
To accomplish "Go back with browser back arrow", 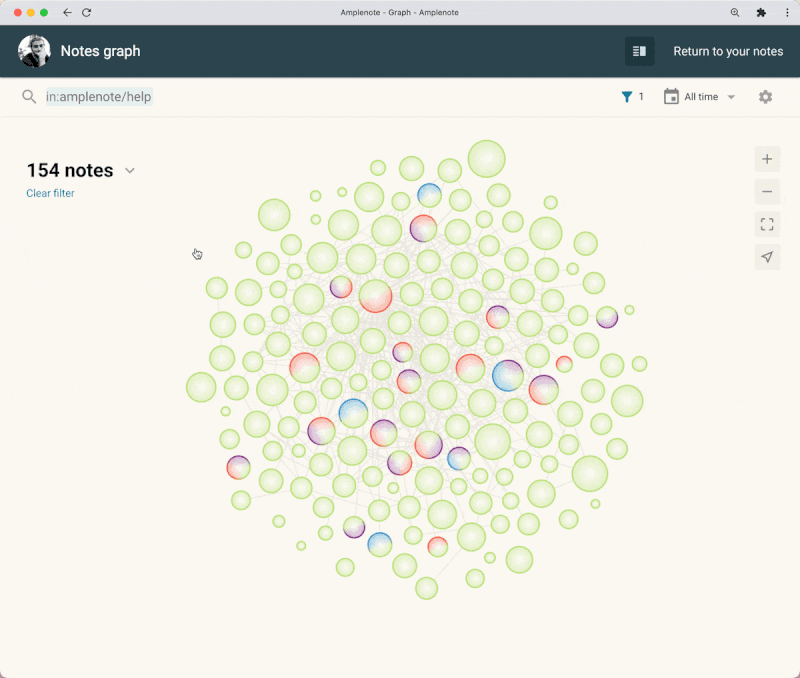I will tap(67, 13).
